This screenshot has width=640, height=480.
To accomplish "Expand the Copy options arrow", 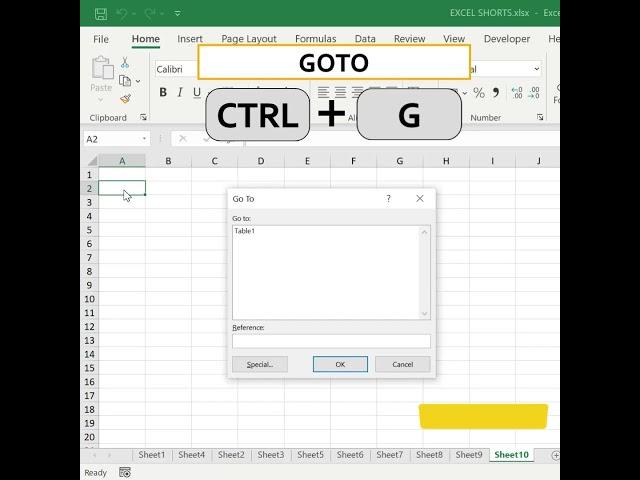I will point(138,81).
